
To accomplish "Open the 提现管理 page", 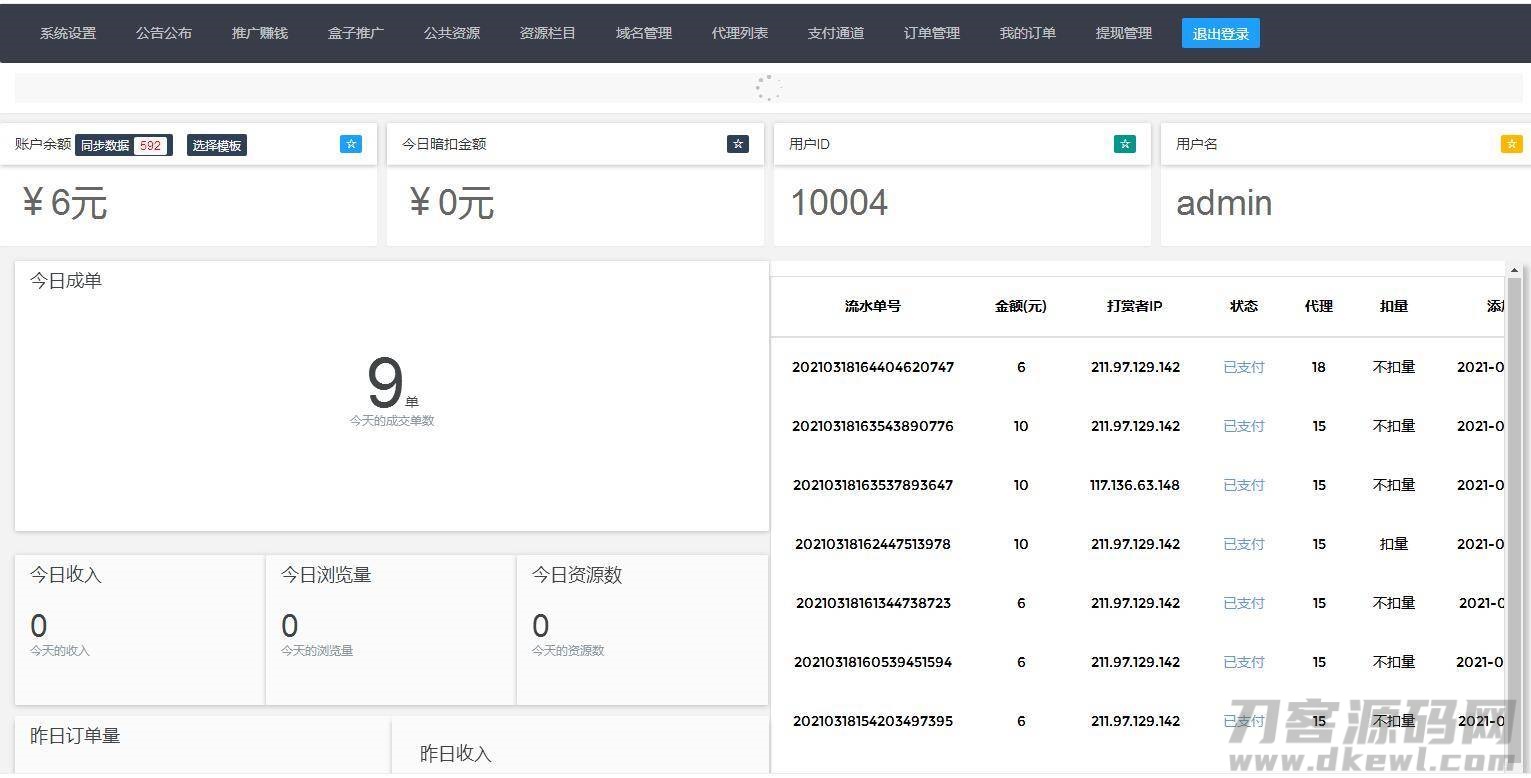I will [1123, 33].
